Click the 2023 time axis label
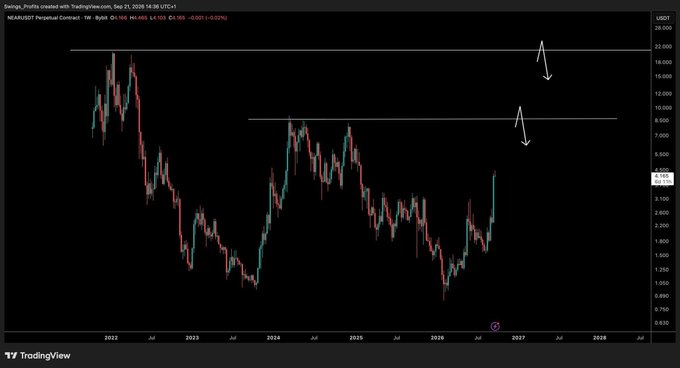 [192, 338]
